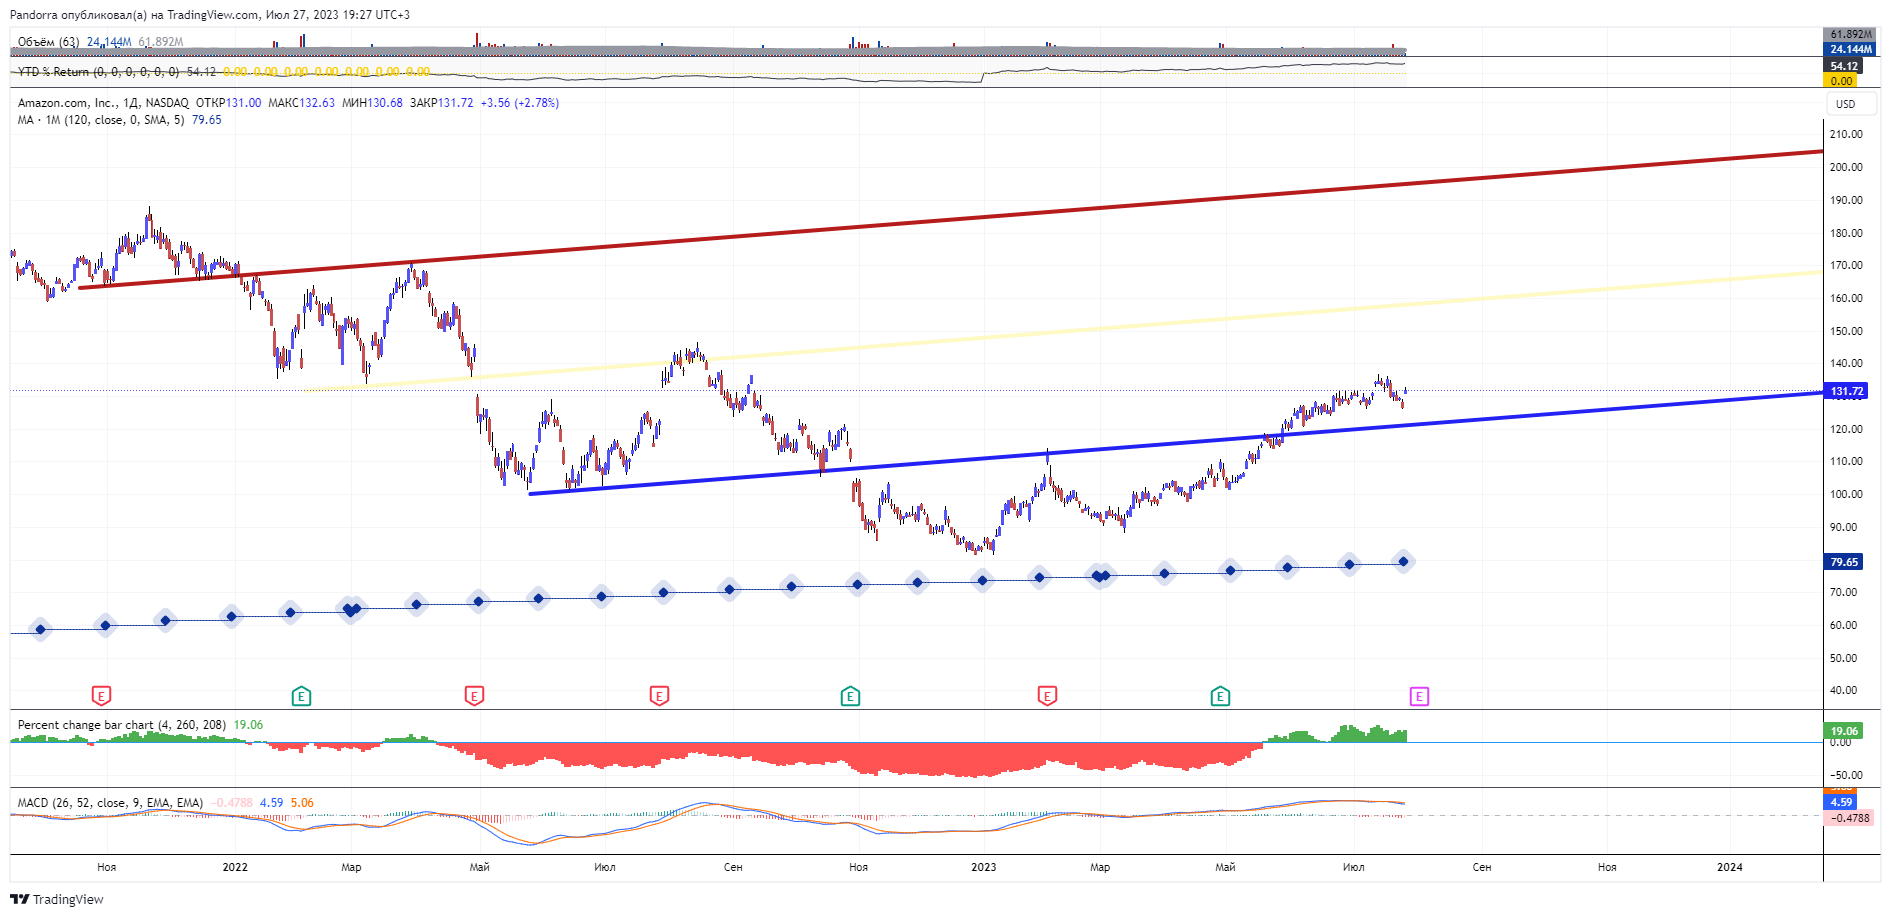Click the 2023 label on time axis
This screenshot has width=1891, height=917.
(984, 867)
